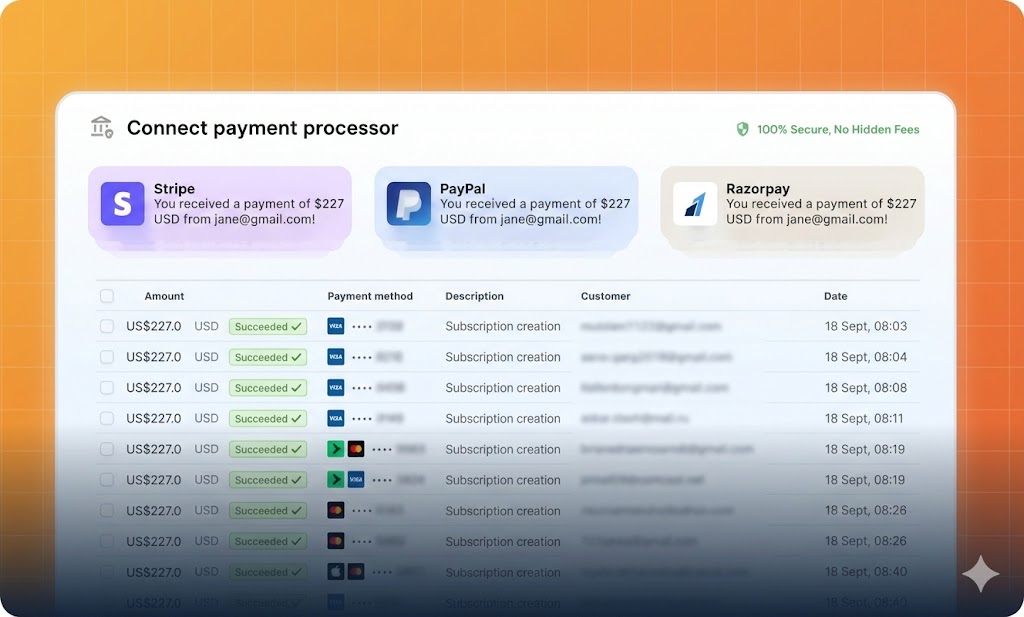Click the '18 Sept, 08:04' date cell
Image resolution: width=1024 pixels, height=617 pixels.
866,356
